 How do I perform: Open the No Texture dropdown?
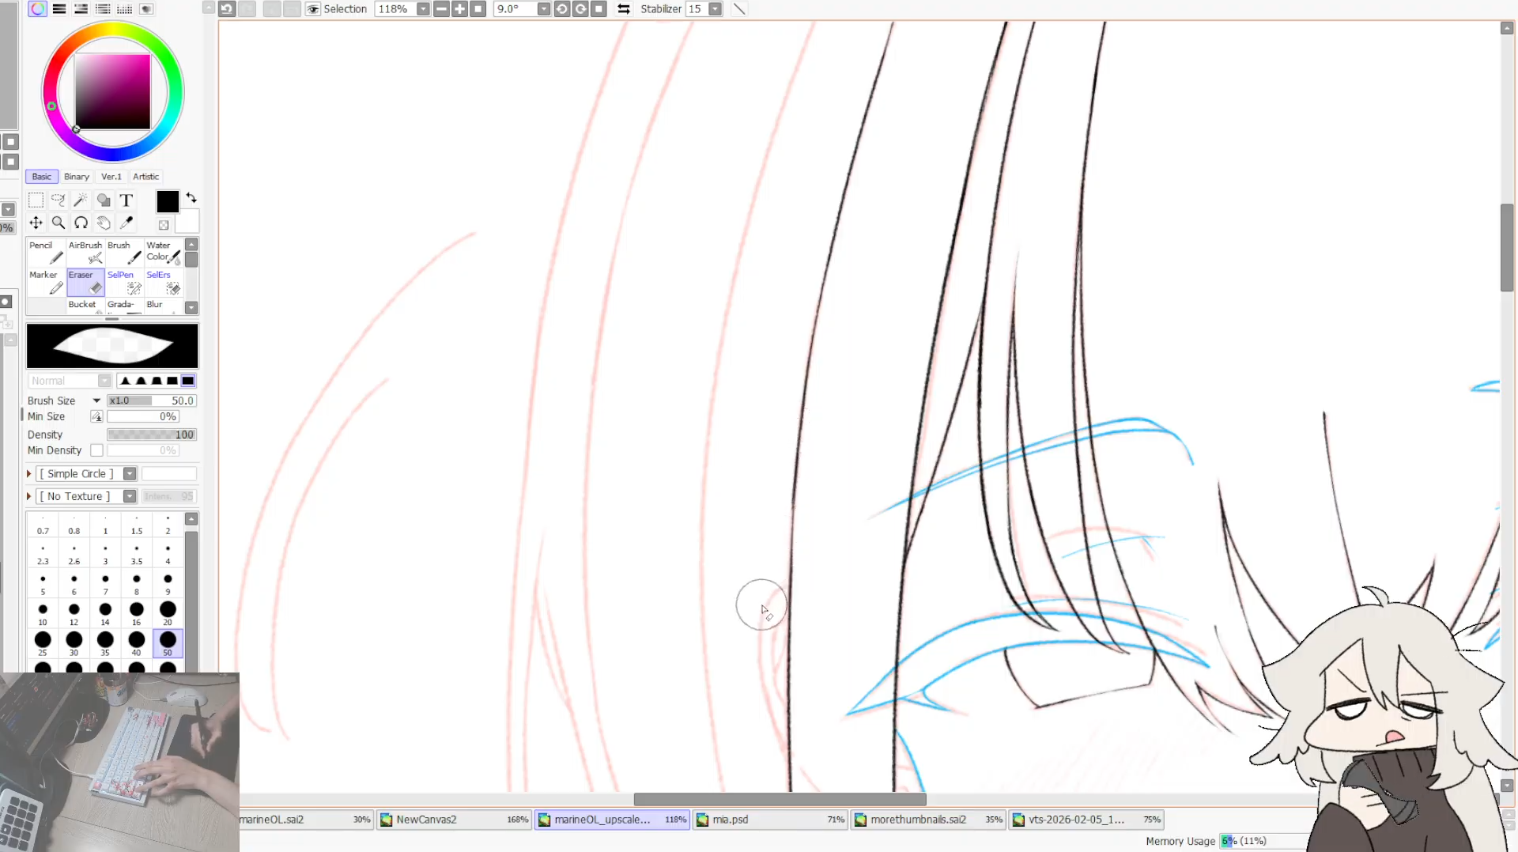pos(130,497)
